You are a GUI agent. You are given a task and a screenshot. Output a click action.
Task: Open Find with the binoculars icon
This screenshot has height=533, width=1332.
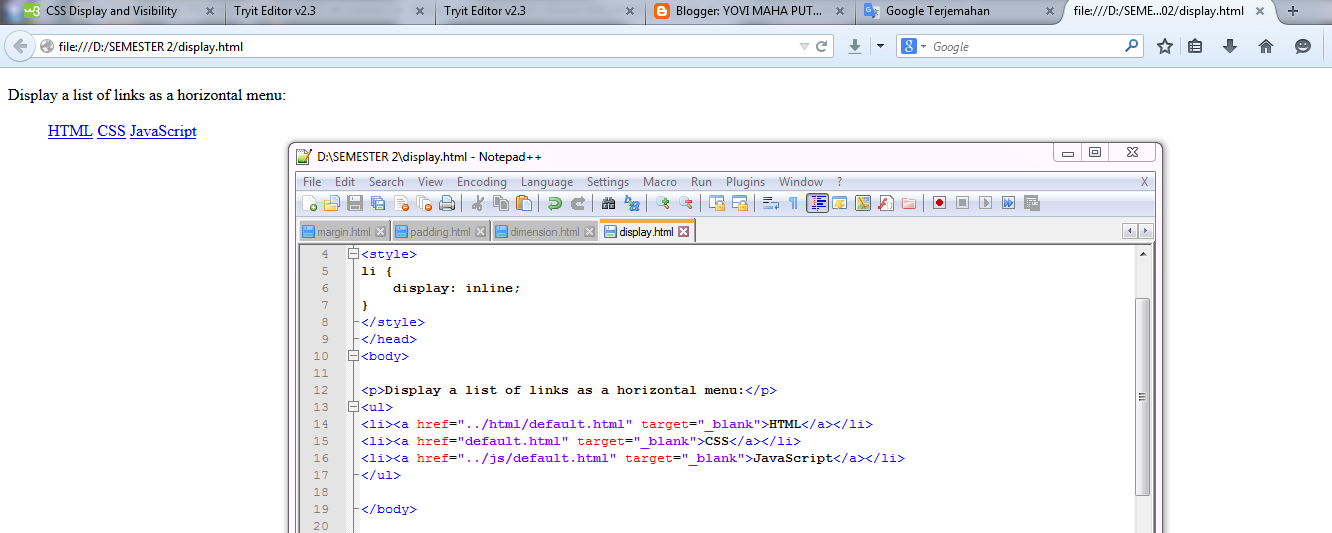pos(609,203)
